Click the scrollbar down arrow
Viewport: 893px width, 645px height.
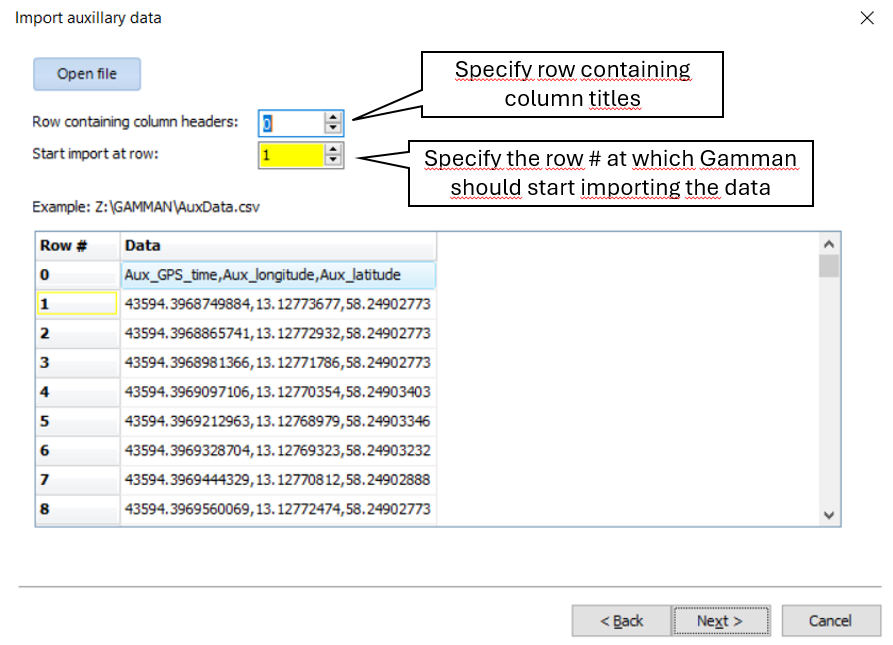pos(828,516)
